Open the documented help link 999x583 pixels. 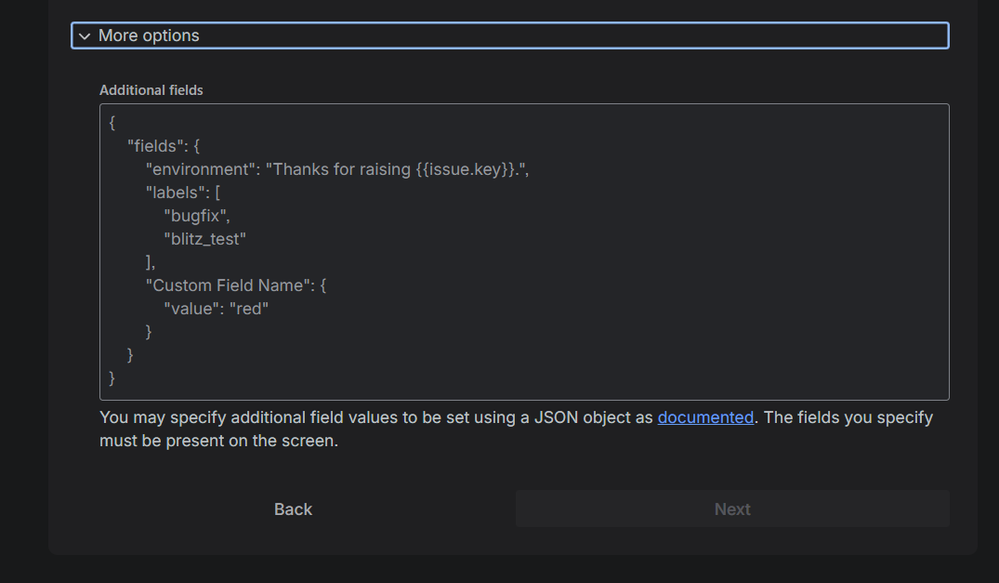pyautogui.click(x=705, y=417)
